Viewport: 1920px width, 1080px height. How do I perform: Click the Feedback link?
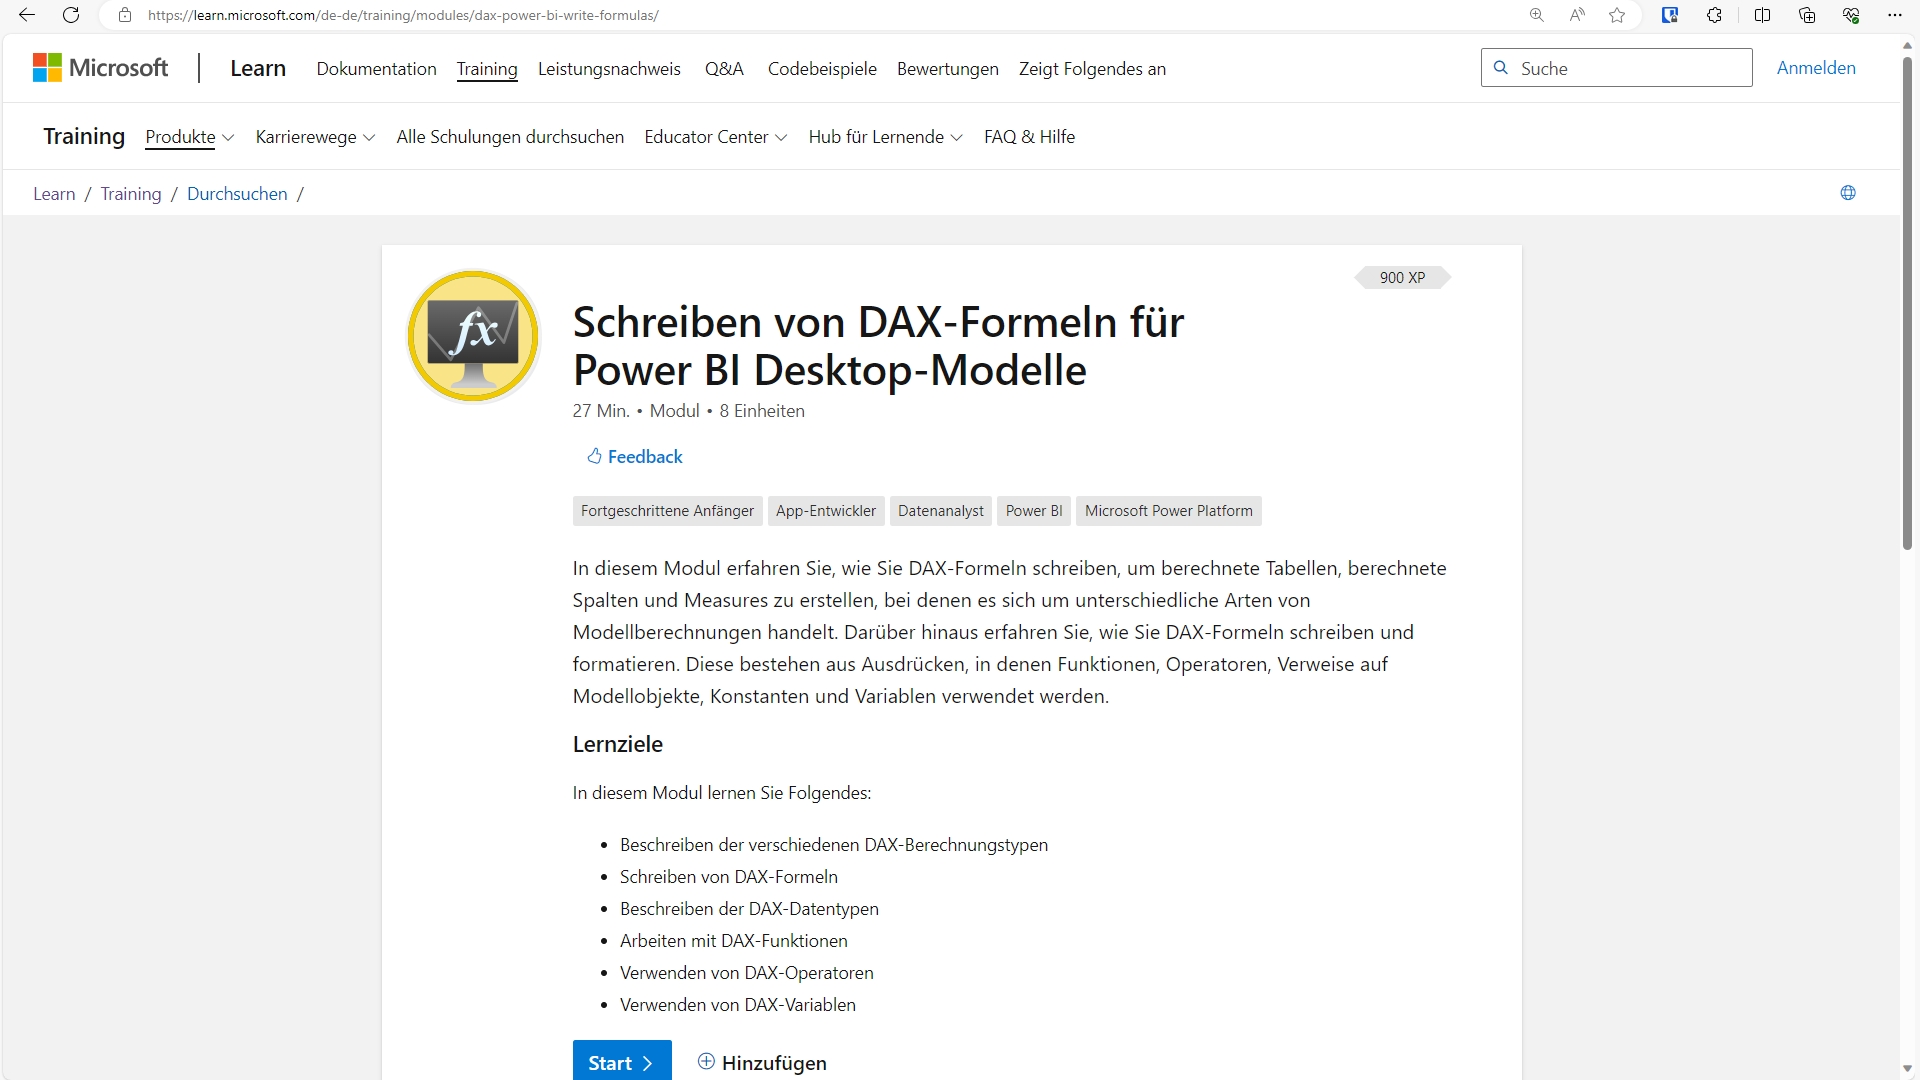coord(634,457)
